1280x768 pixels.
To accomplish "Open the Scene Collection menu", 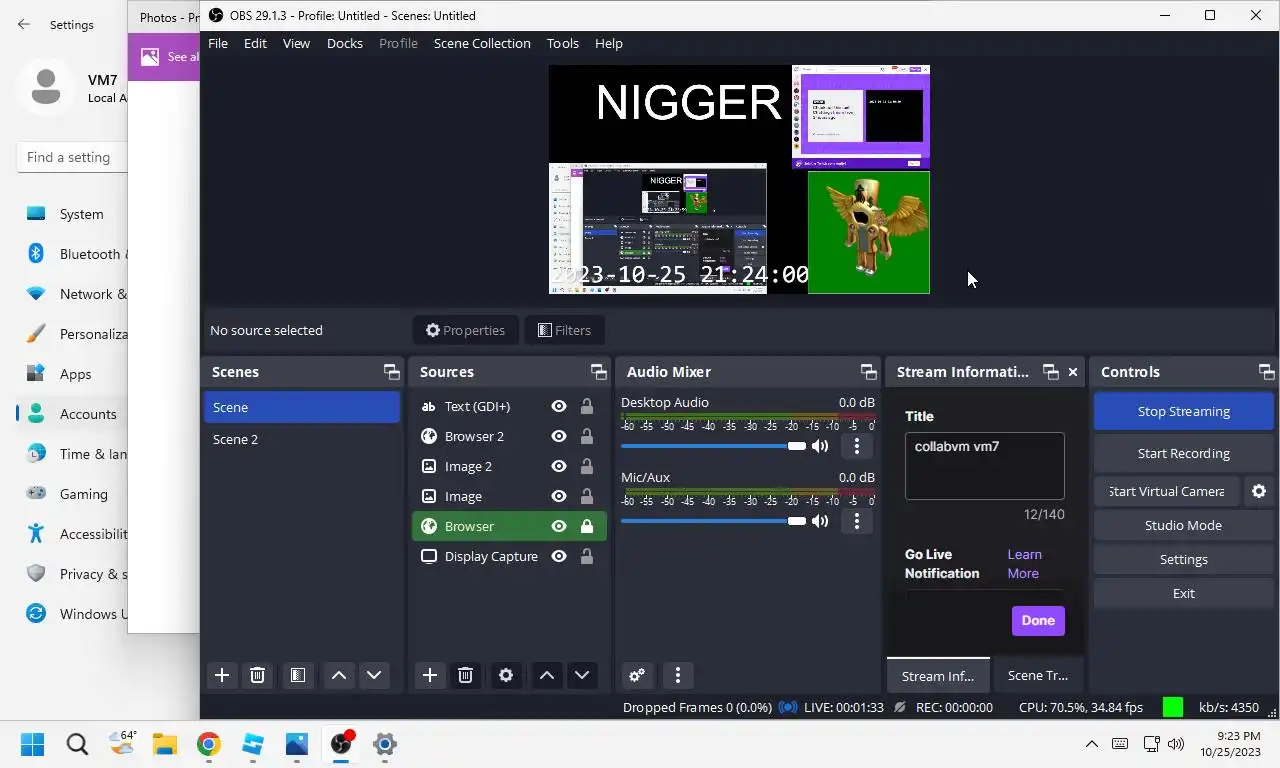I will (x=482, y=43).
